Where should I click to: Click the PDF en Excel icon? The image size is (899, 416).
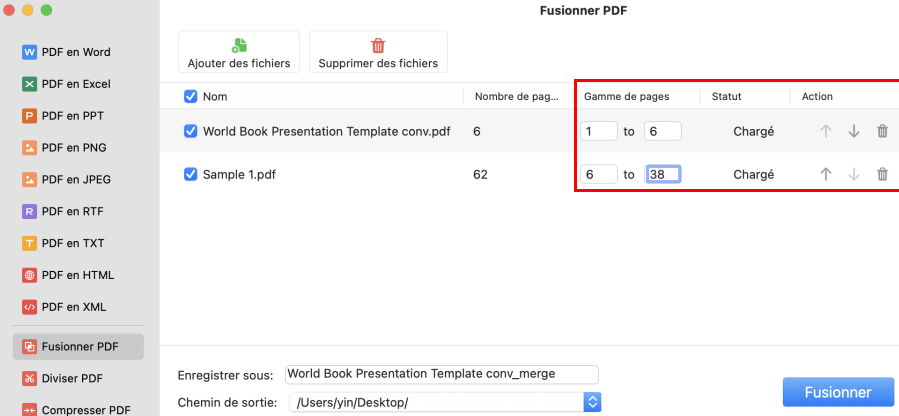pyautogui.click(x=29, y=84)
